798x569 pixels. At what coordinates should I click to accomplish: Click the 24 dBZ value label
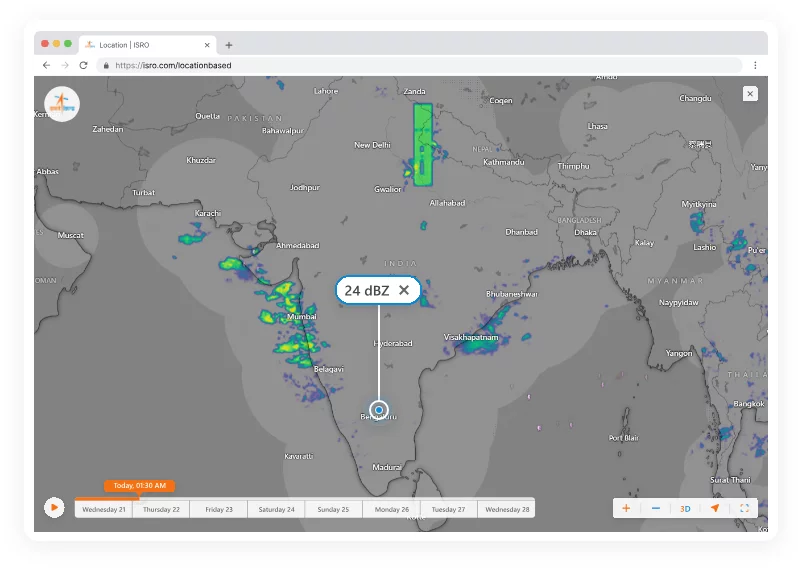pos(366,291)
